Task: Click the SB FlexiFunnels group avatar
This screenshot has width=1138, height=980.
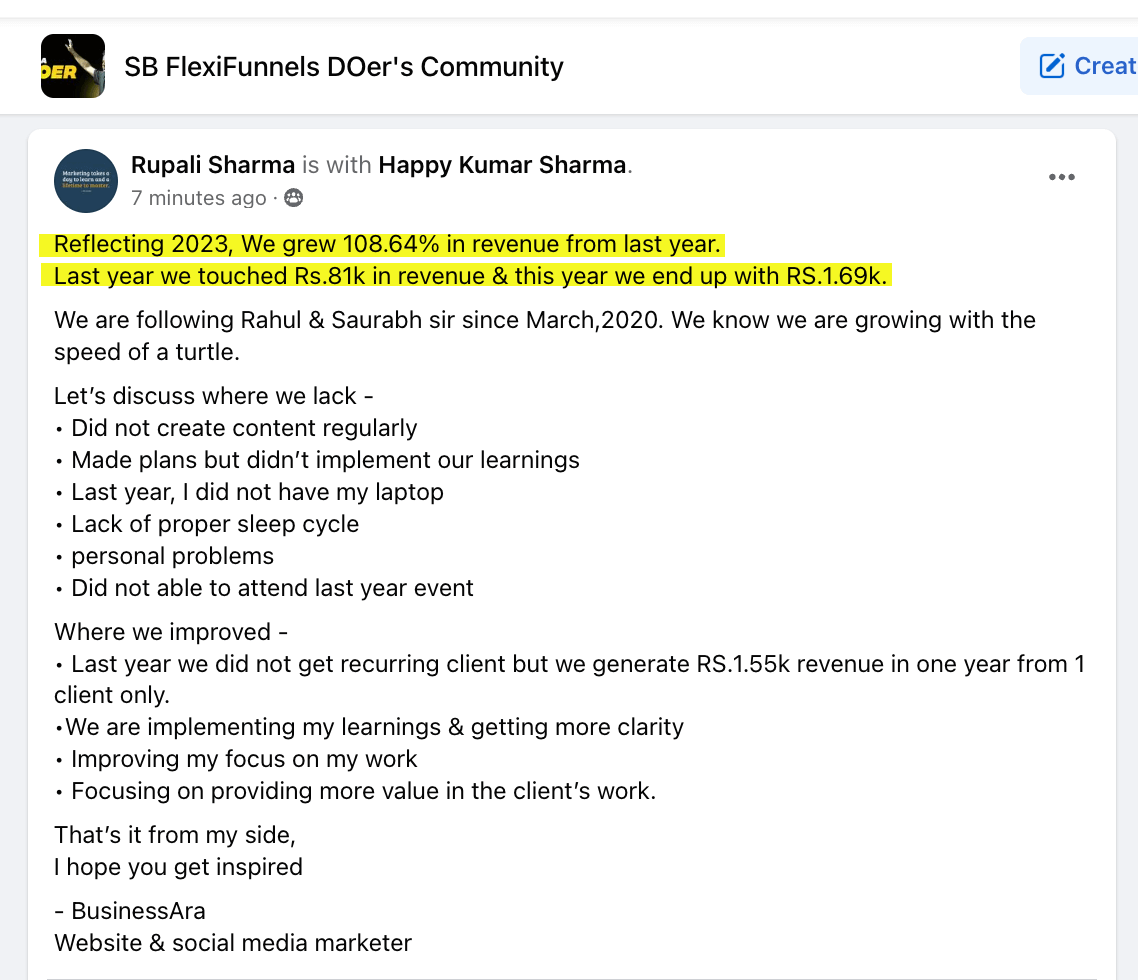Action: click(x=73, y=66)
